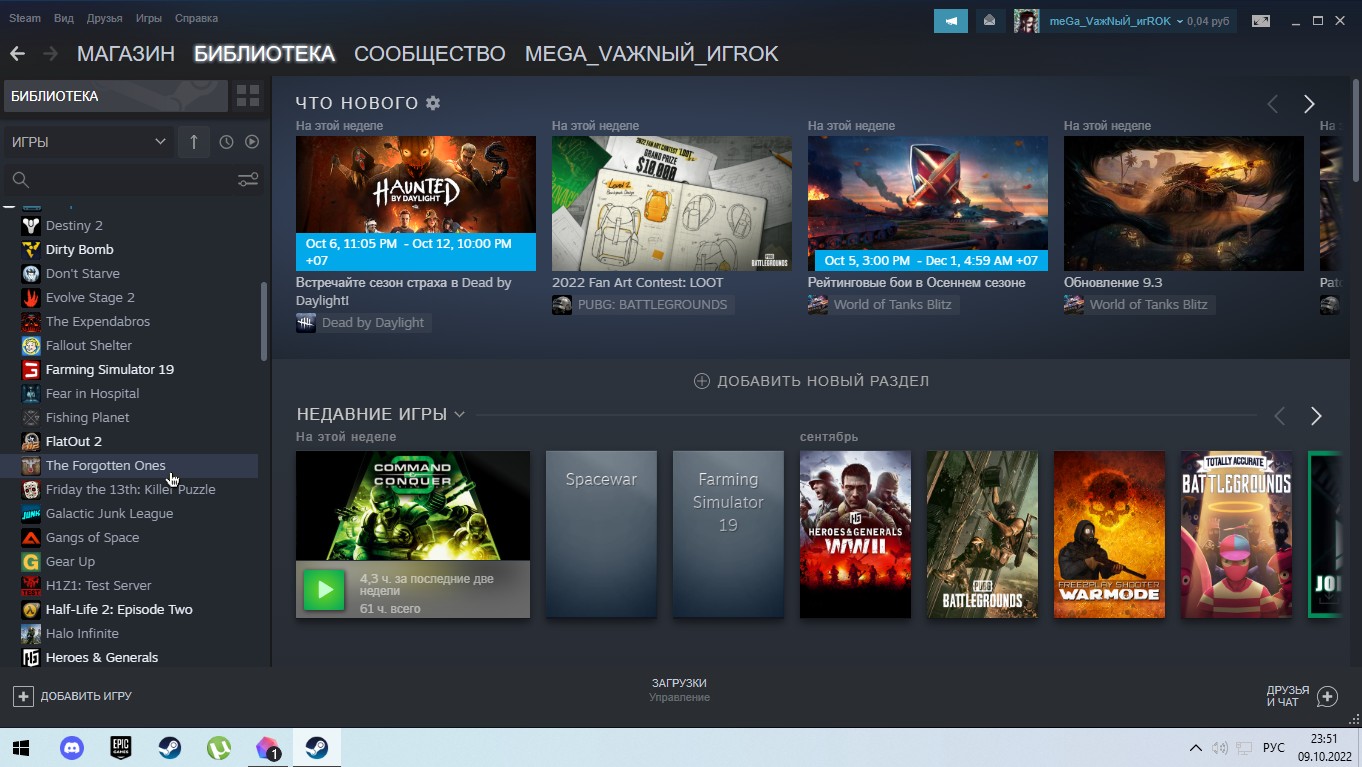
Task: Switch library to grid collections view icon
Action: (248, 96)
